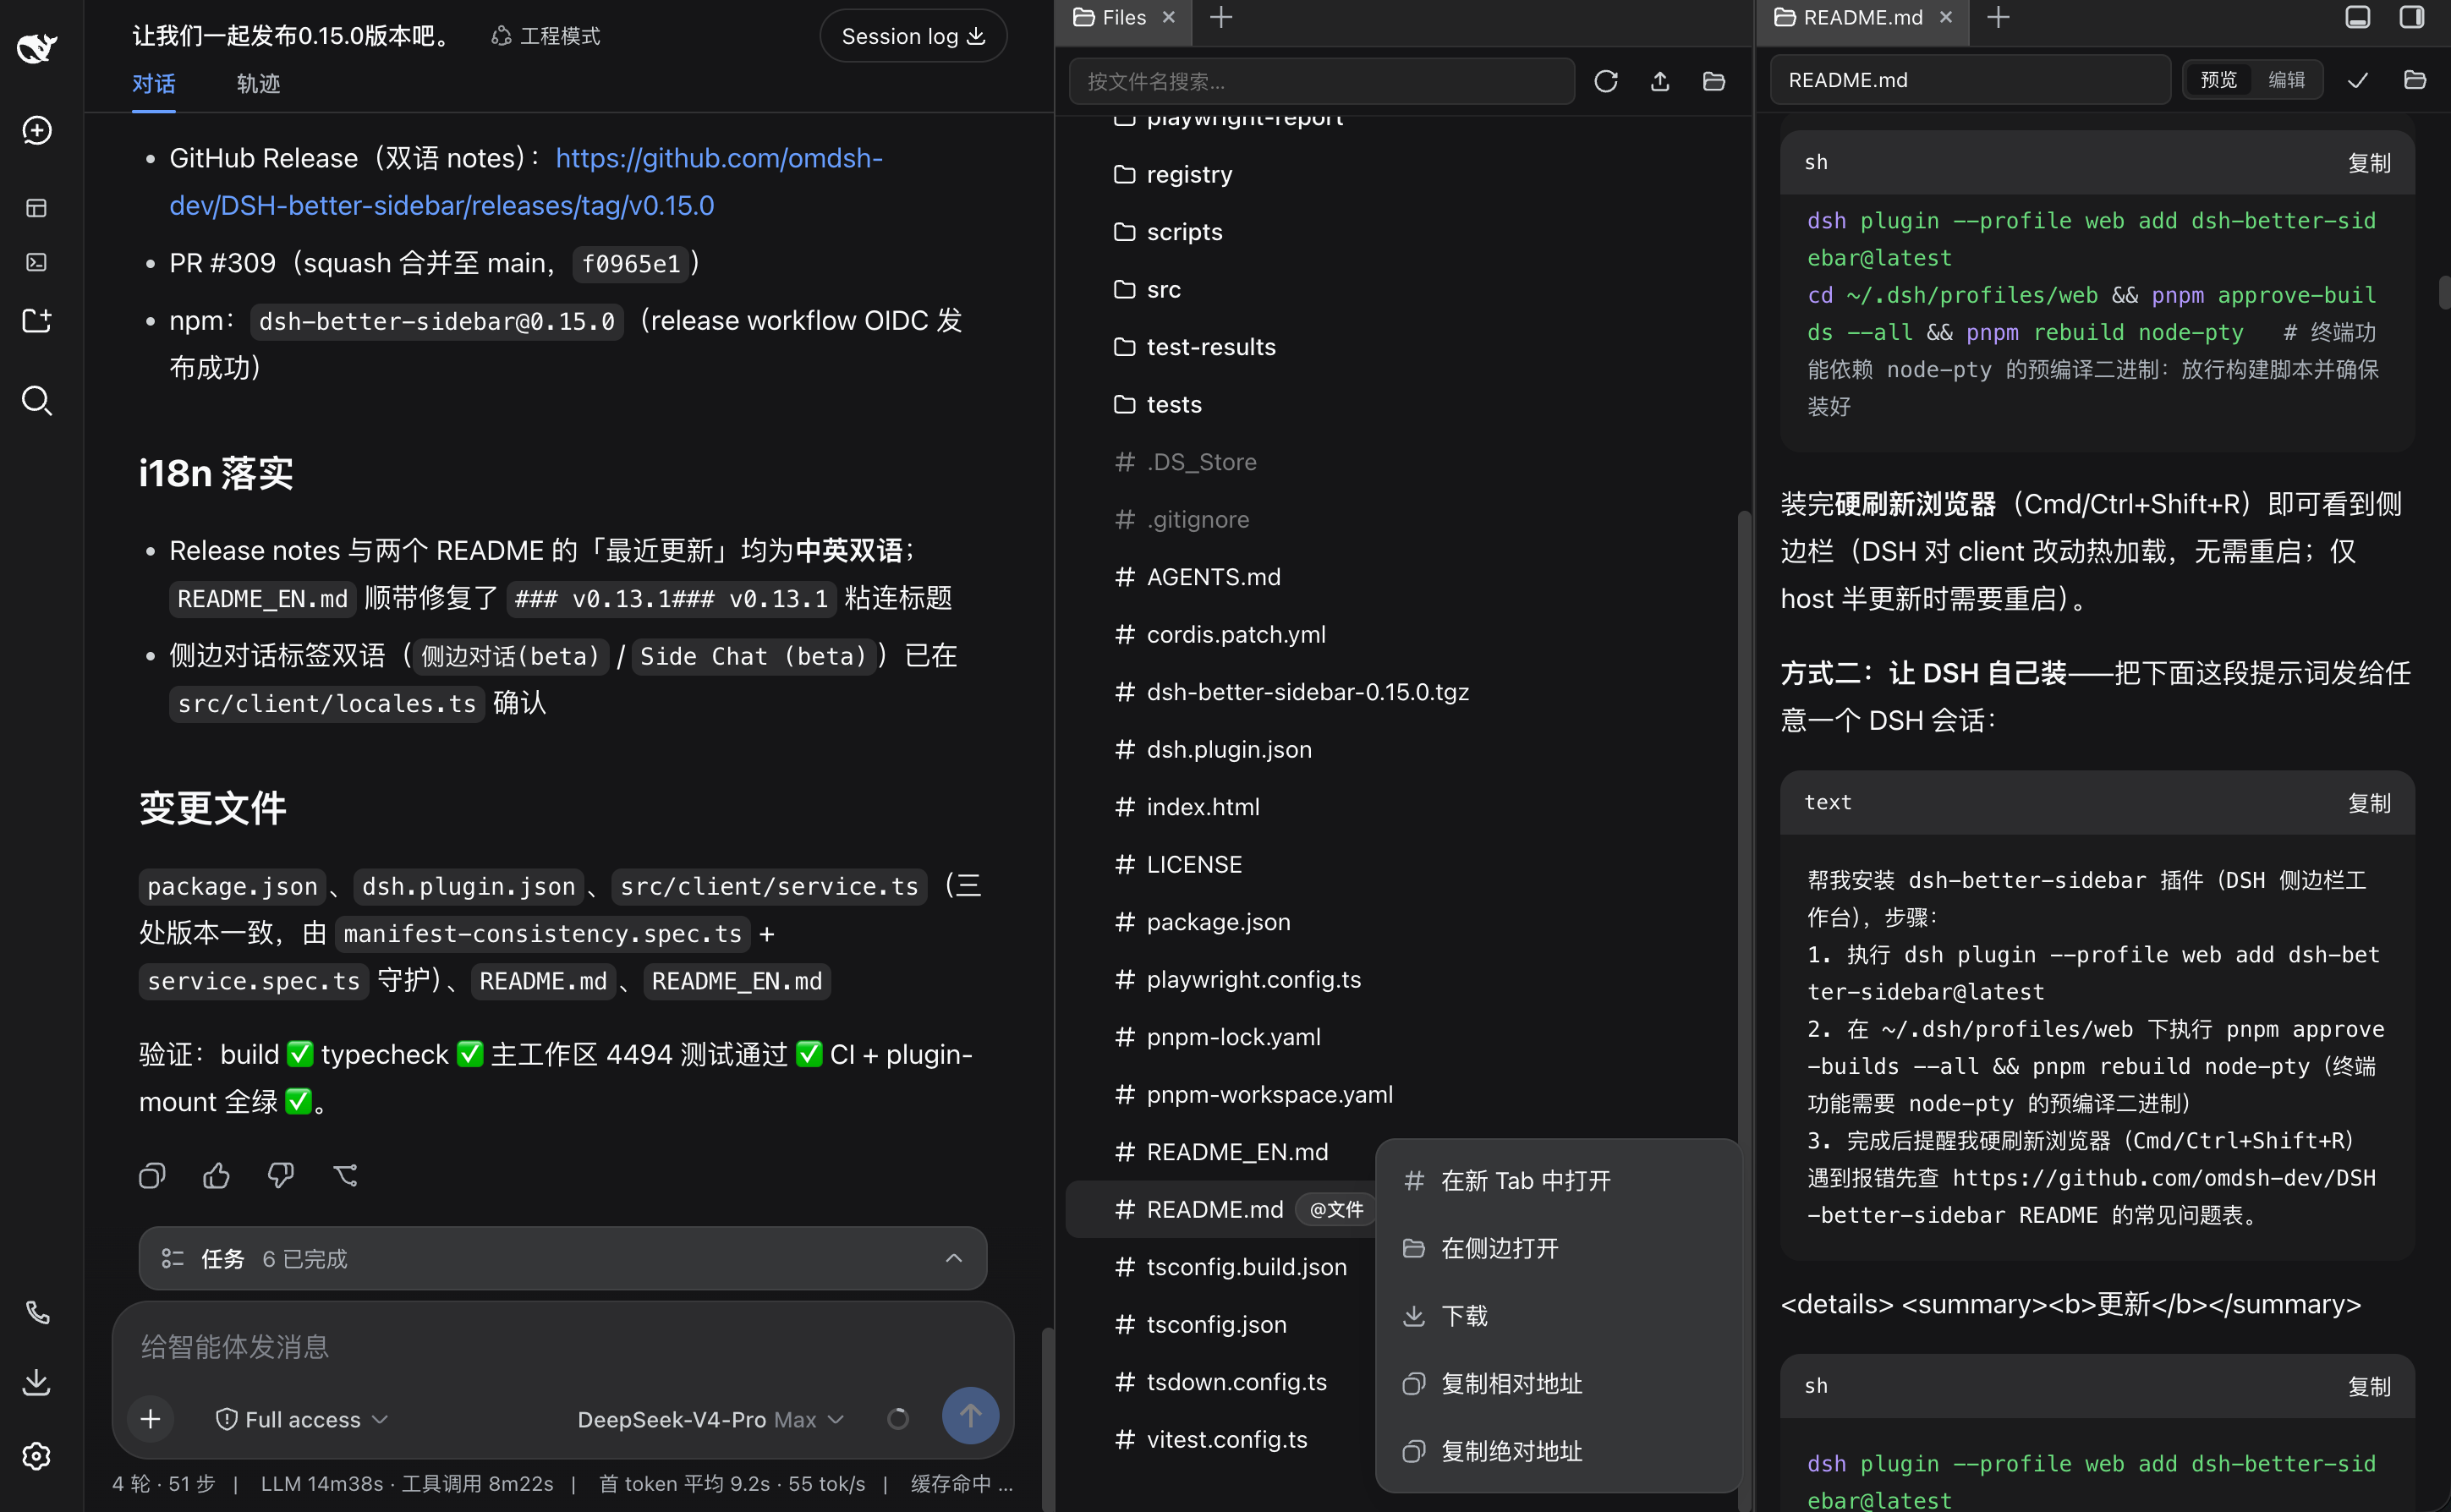Give thumbs down to the response
This screenshot has width=2451, height=1512.
click(281, 1175)
